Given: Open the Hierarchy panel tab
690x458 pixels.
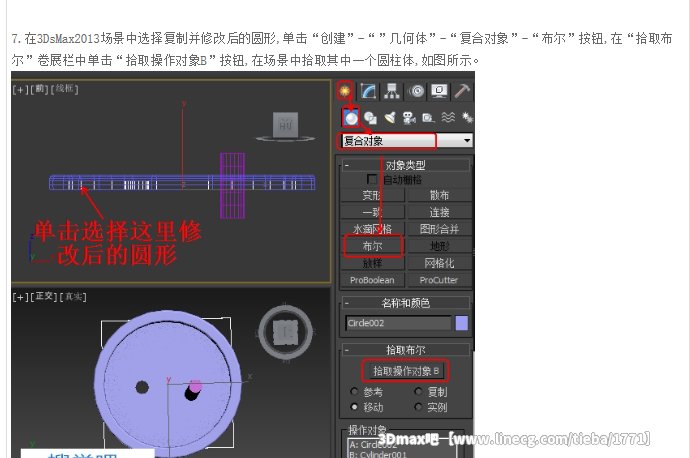Looking at the screenshot, I should 392,91.
